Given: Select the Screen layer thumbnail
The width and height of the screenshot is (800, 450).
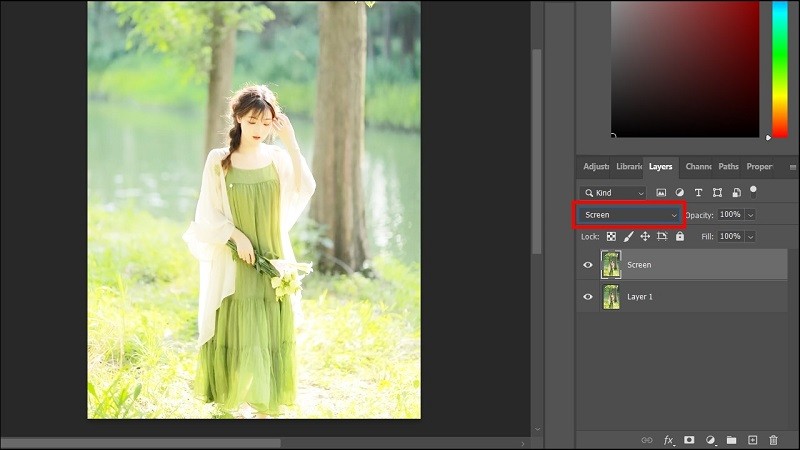Looking at the screenshot, I should tap(611, 265).
